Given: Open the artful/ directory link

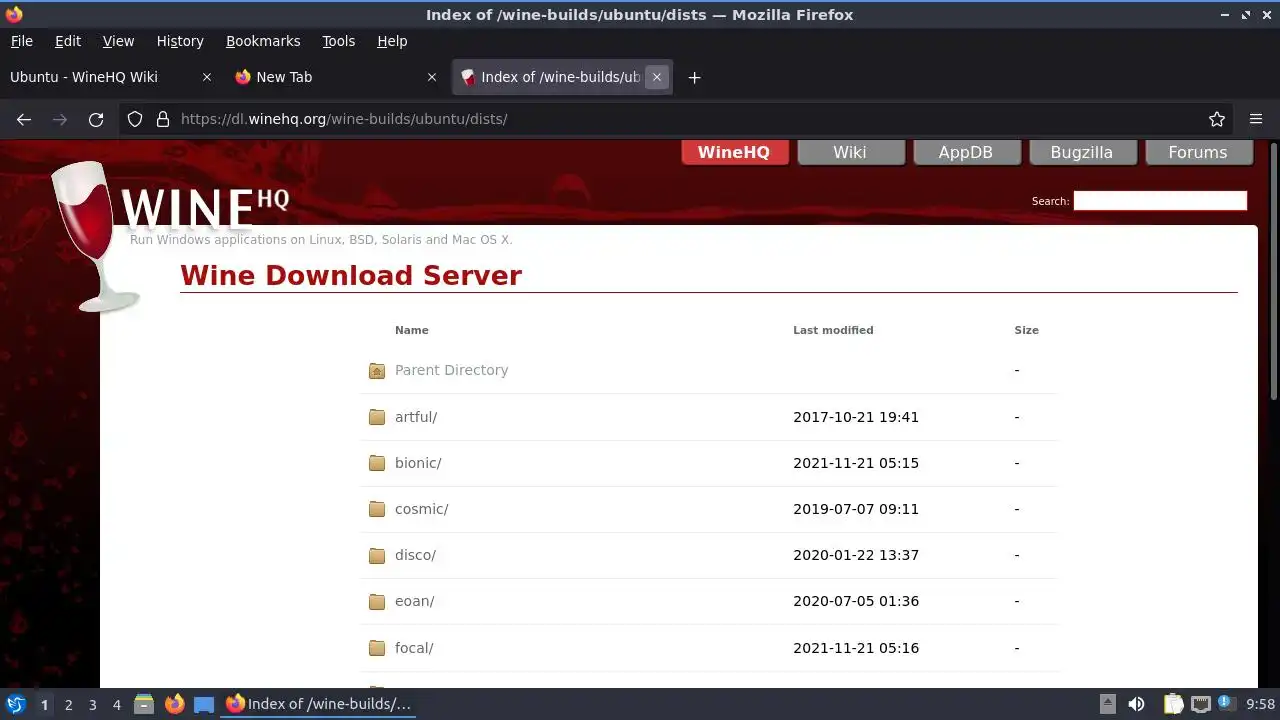Looking at the screenshot, I should (416, 417).
